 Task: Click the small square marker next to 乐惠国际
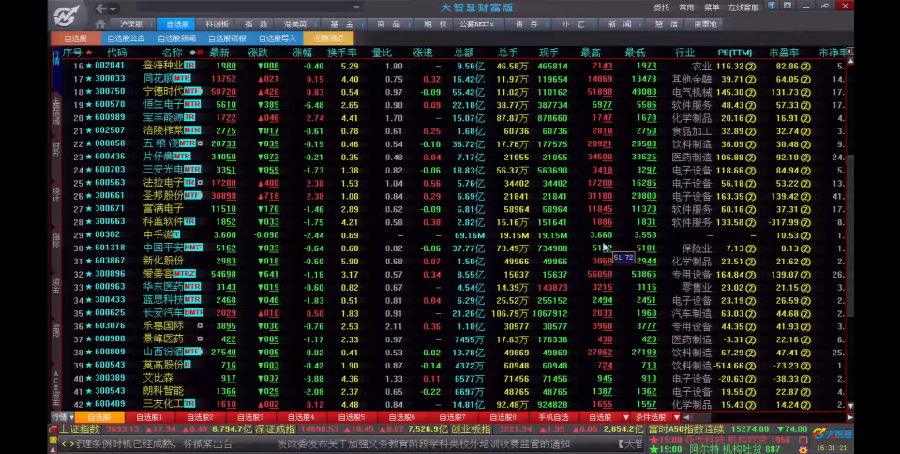click(200, 325)
